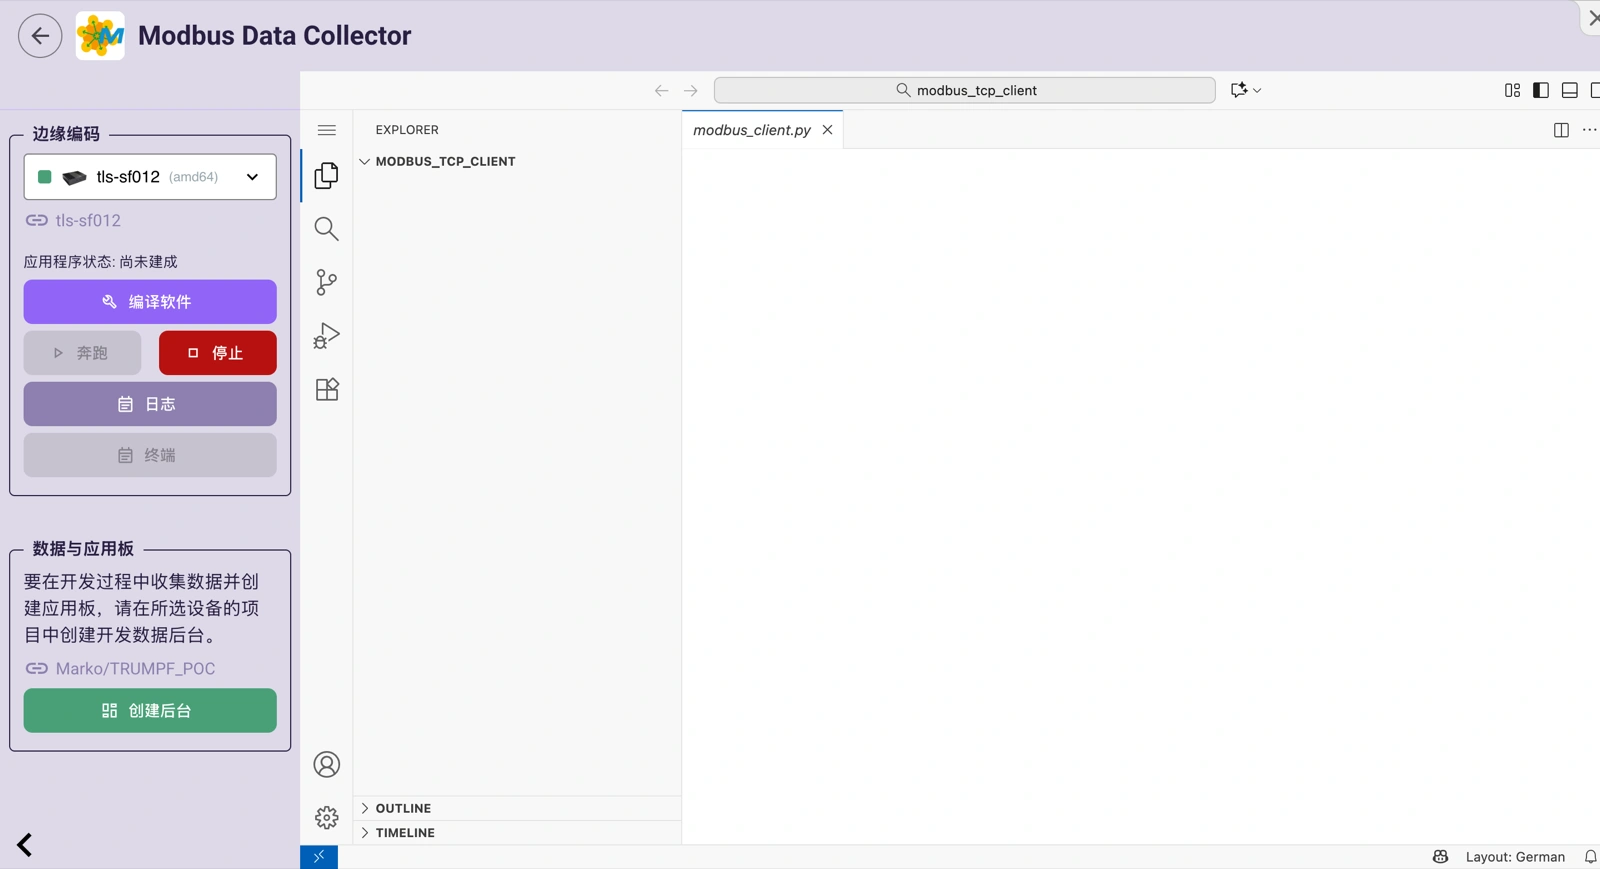This screenshot has height=869, width=1600.
Task: Click the green 创建后台 button
Action: pyautogui.click(x=150, y=711)
